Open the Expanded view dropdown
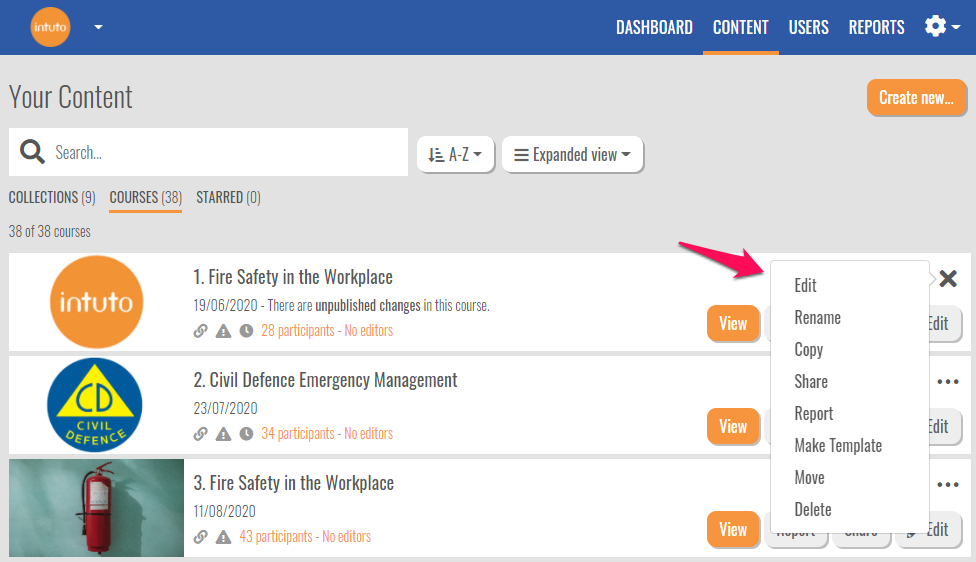This screenshot has width=976, height=562. click(x=572, y=155)
